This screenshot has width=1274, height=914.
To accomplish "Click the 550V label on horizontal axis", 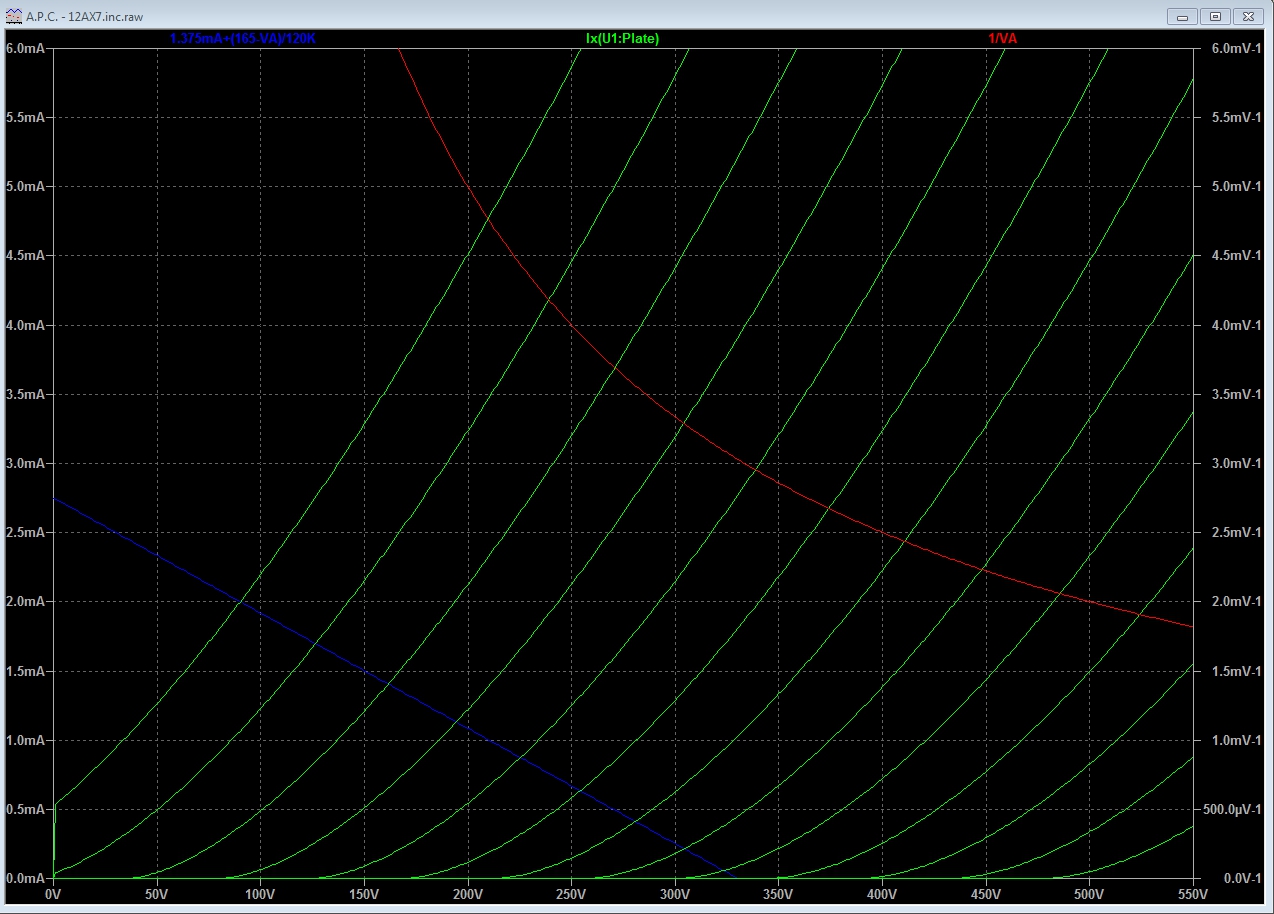I will 1192,893.
